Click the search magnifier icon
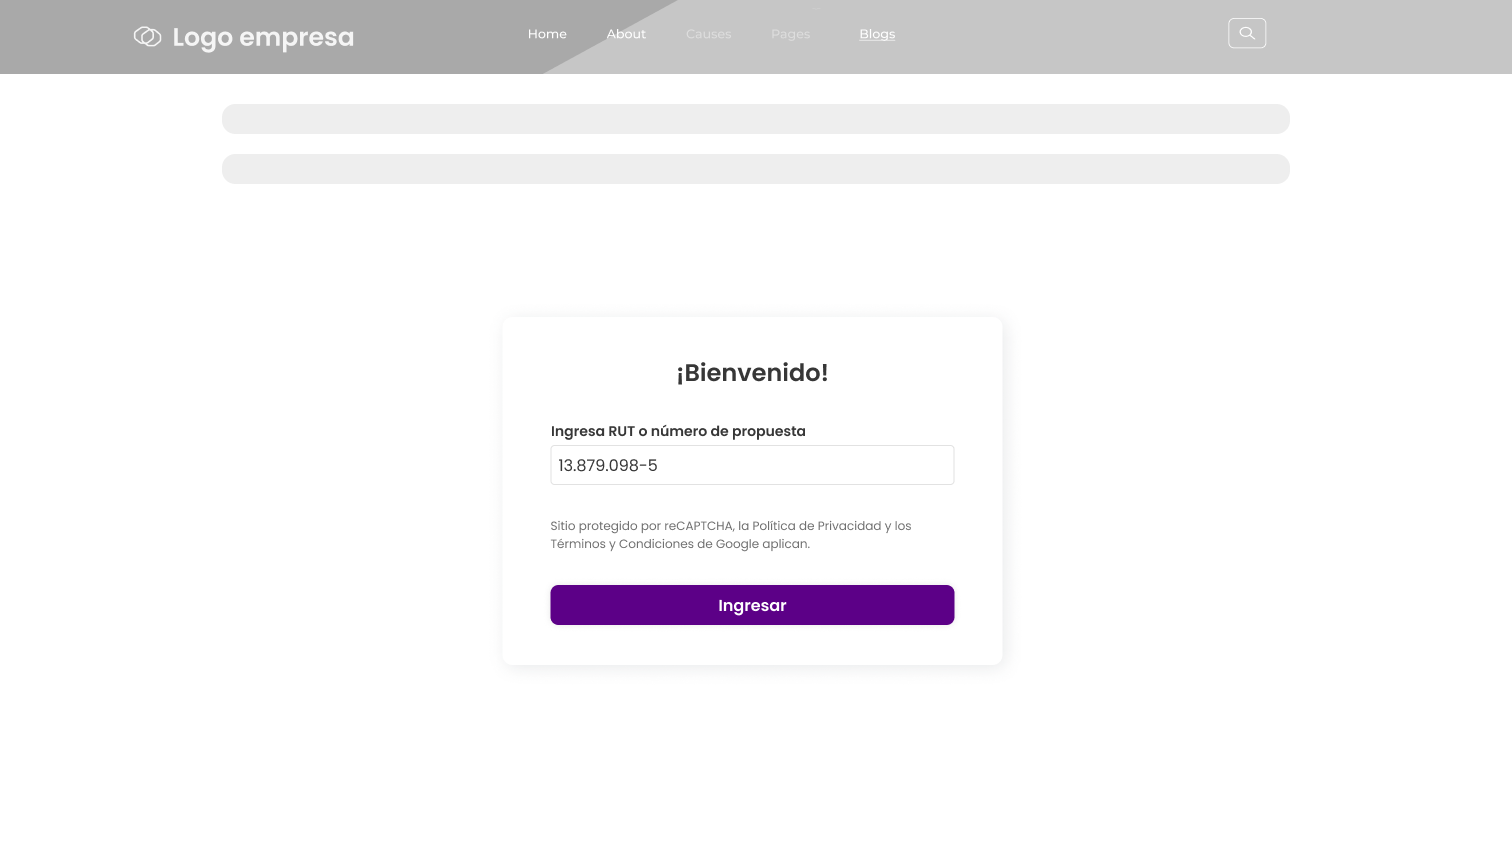 click(x=1246, y=33)
